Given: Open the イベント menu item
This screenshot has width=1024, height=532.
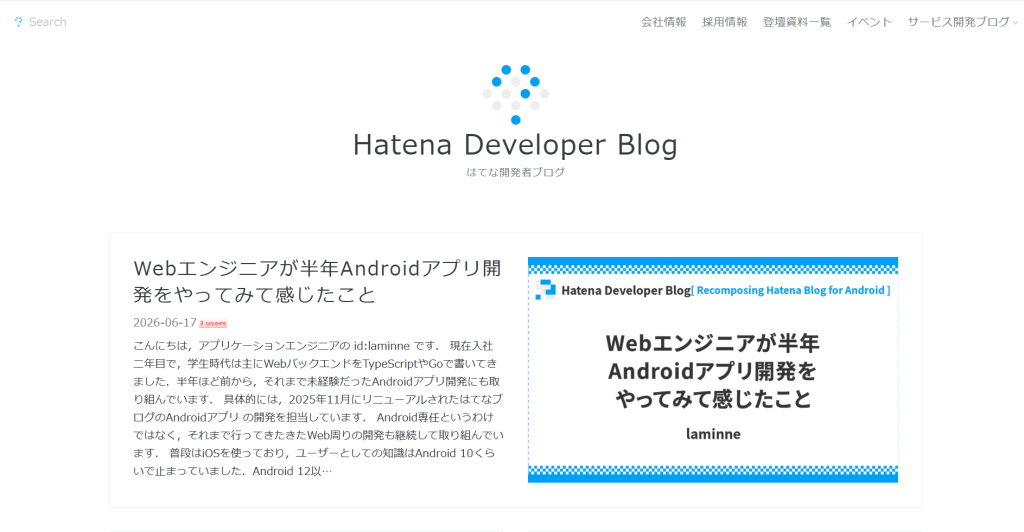Looking at the screenshot, I should pos(869,22).
